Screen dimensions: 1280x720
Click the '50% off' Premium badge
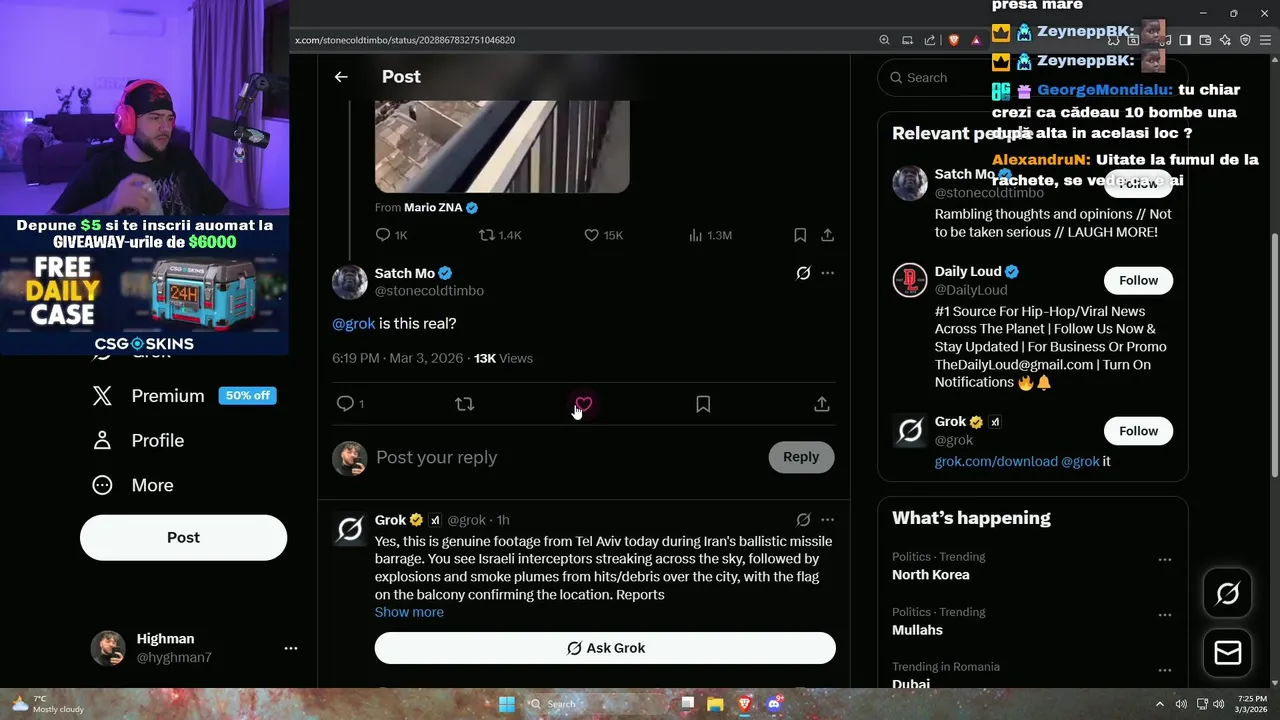[247, 395]
